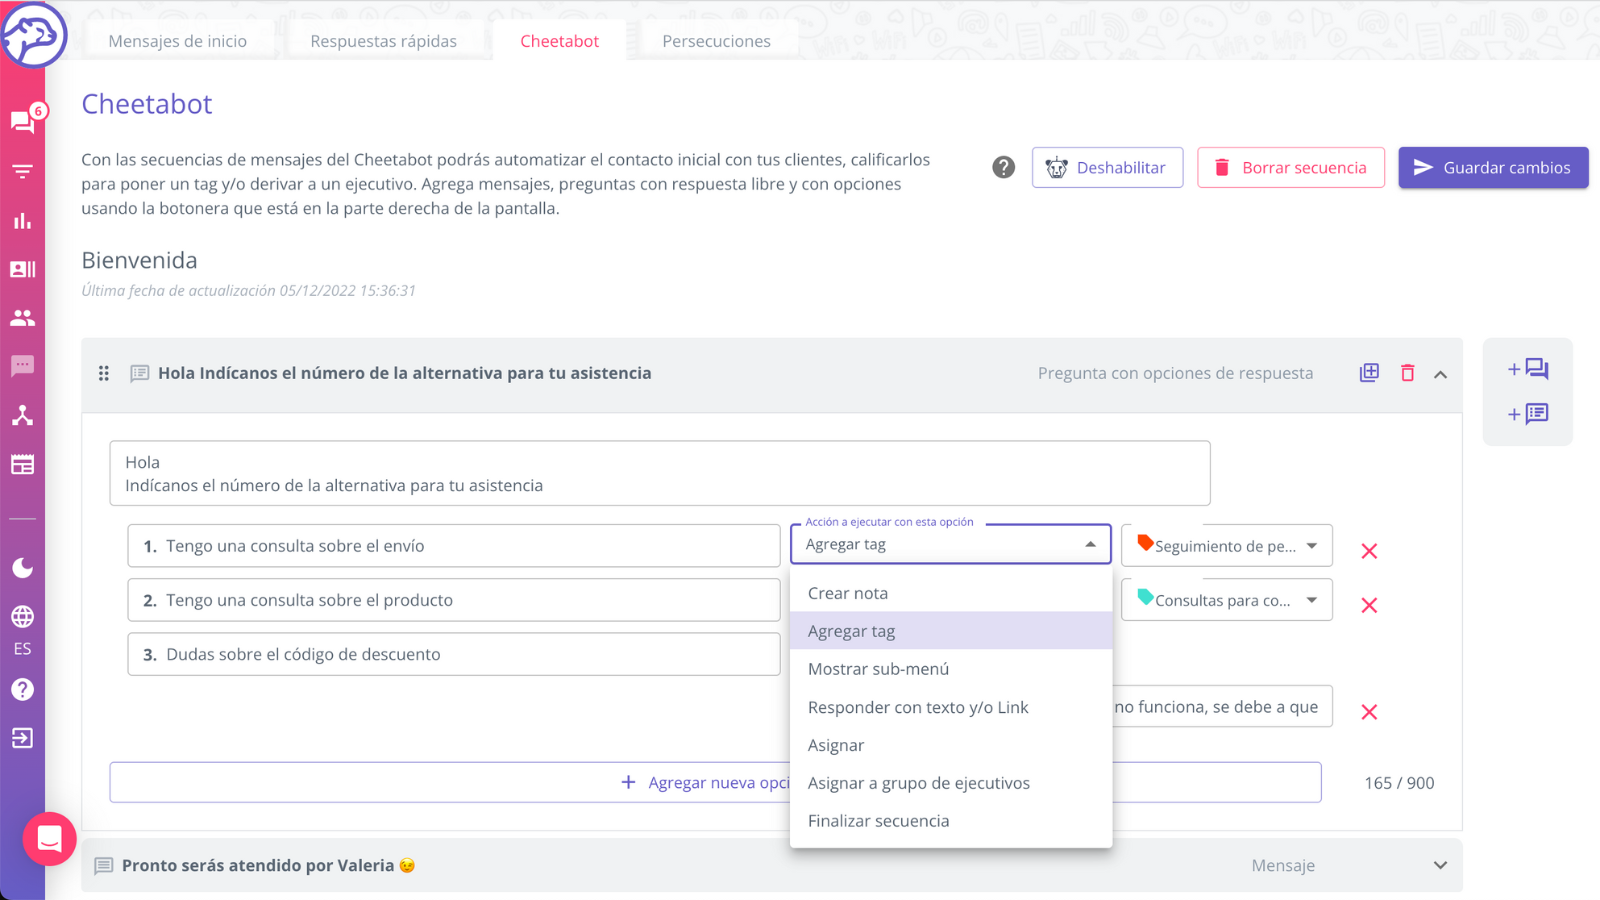Image resolution: width=1600 pixels, height=900 pixels.
Task: Click the Cheetah logo at top left
Action: (33, 35)
